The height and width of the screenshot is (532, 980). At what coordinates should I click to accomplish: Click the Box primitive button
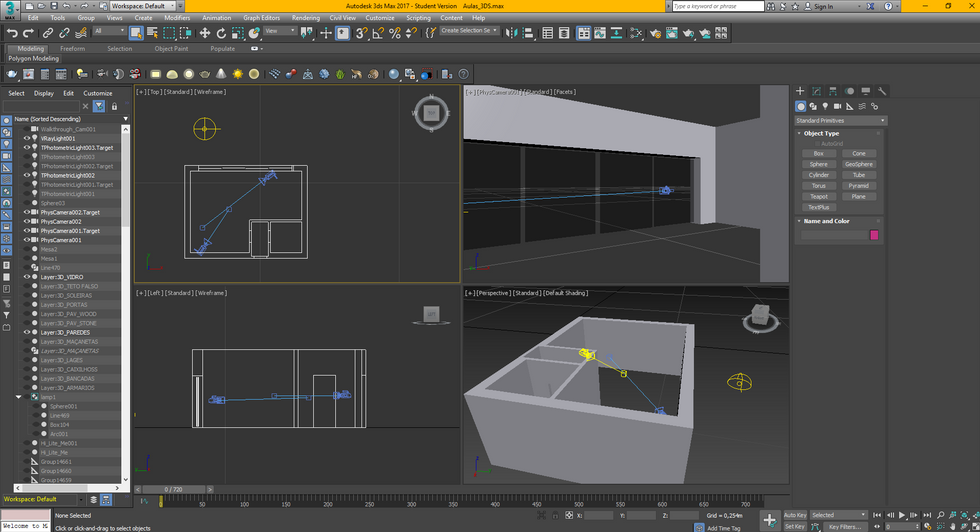pyautogui.click(x=818, y=153)
